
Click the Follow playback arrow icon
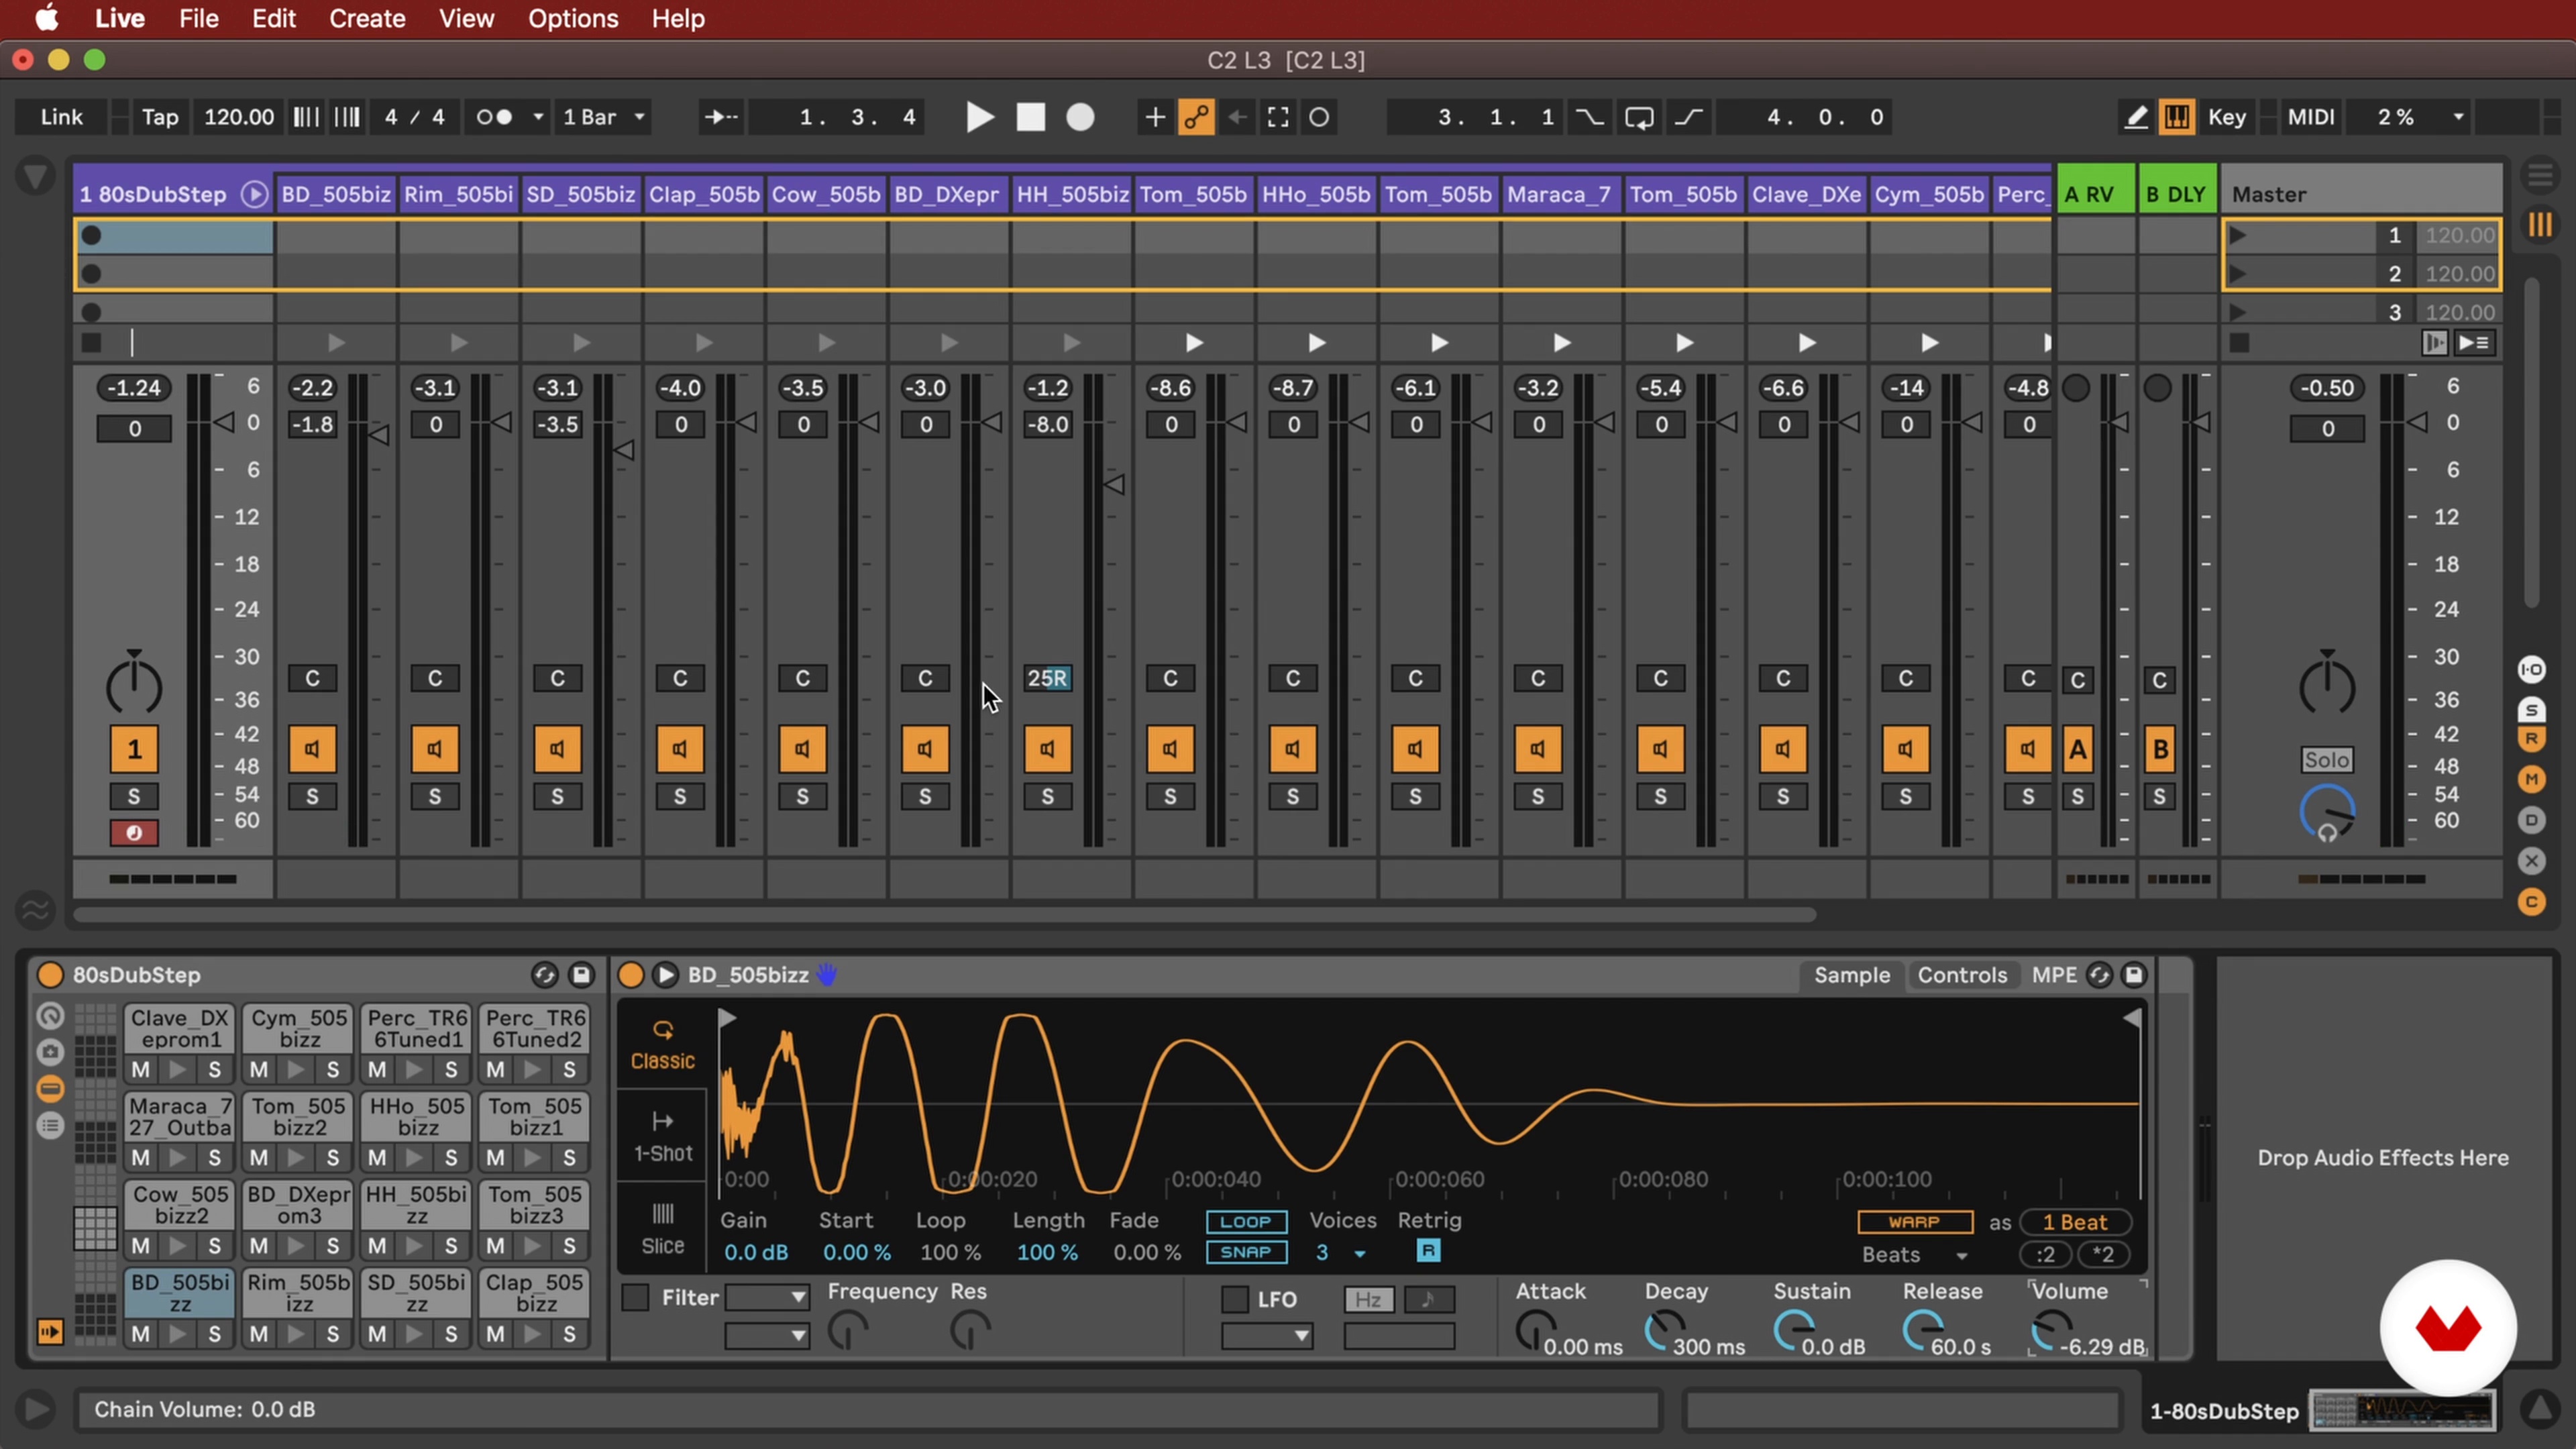pyautogui.click(x=720, y=117)
